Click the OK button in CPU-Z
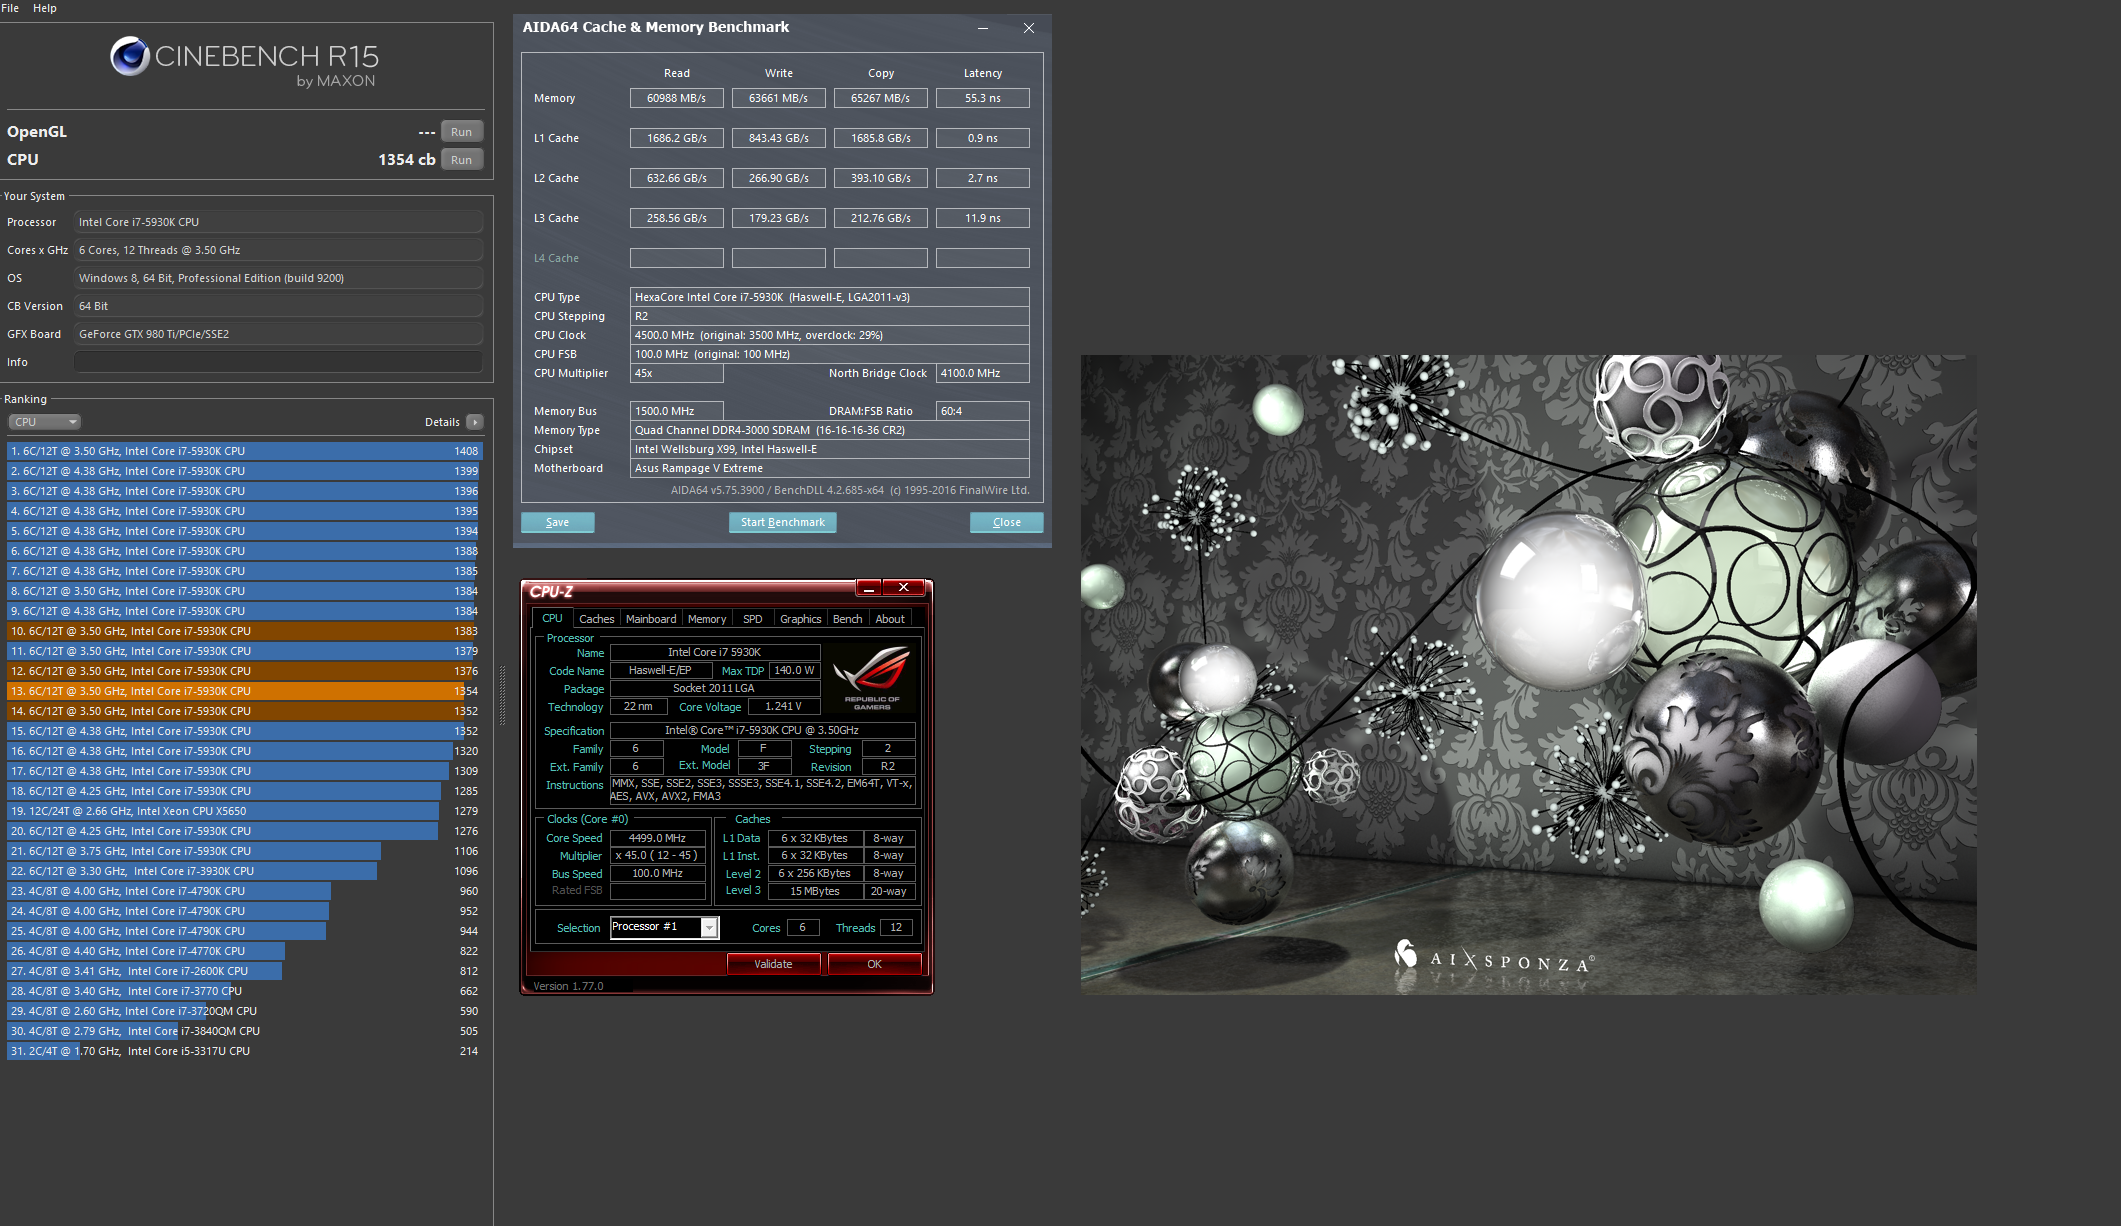Screen dimensions: 2121x1226 (x=875, y=964)
